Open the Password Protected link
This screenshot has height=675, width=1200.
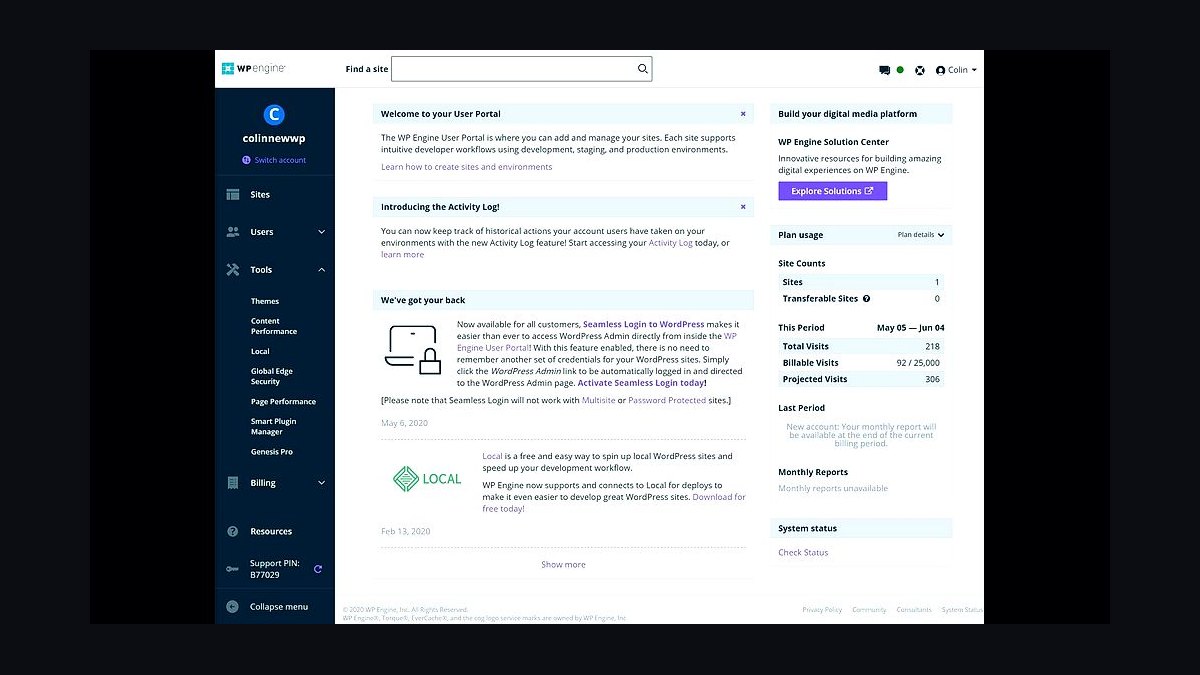point(667,400)
